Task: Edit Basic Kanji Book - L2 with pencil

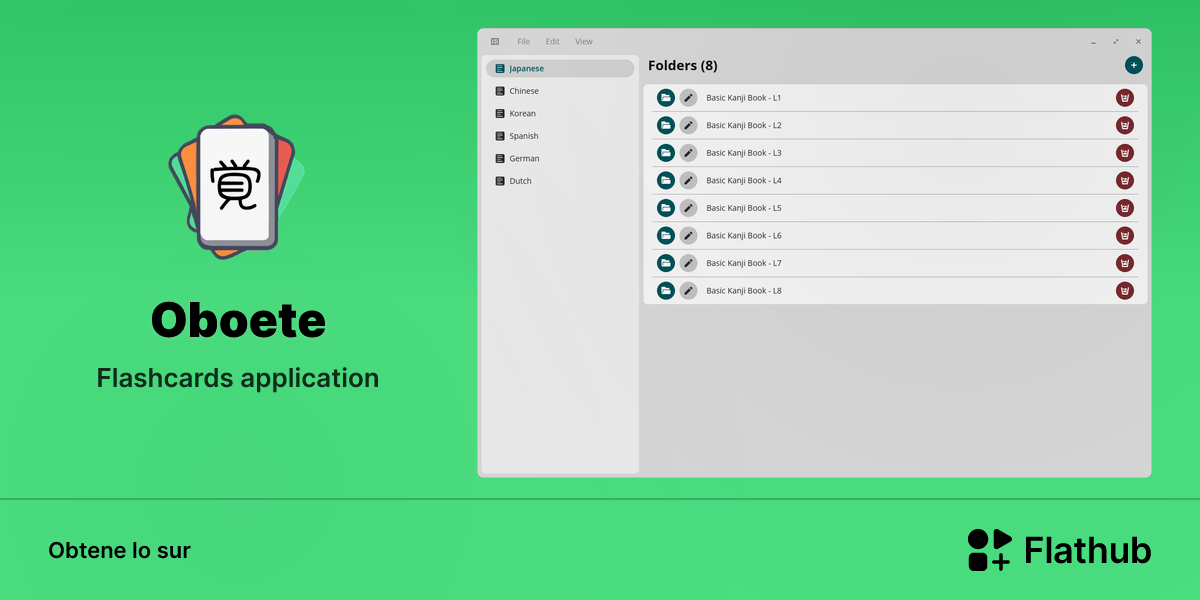Action: tap(688, 125)
